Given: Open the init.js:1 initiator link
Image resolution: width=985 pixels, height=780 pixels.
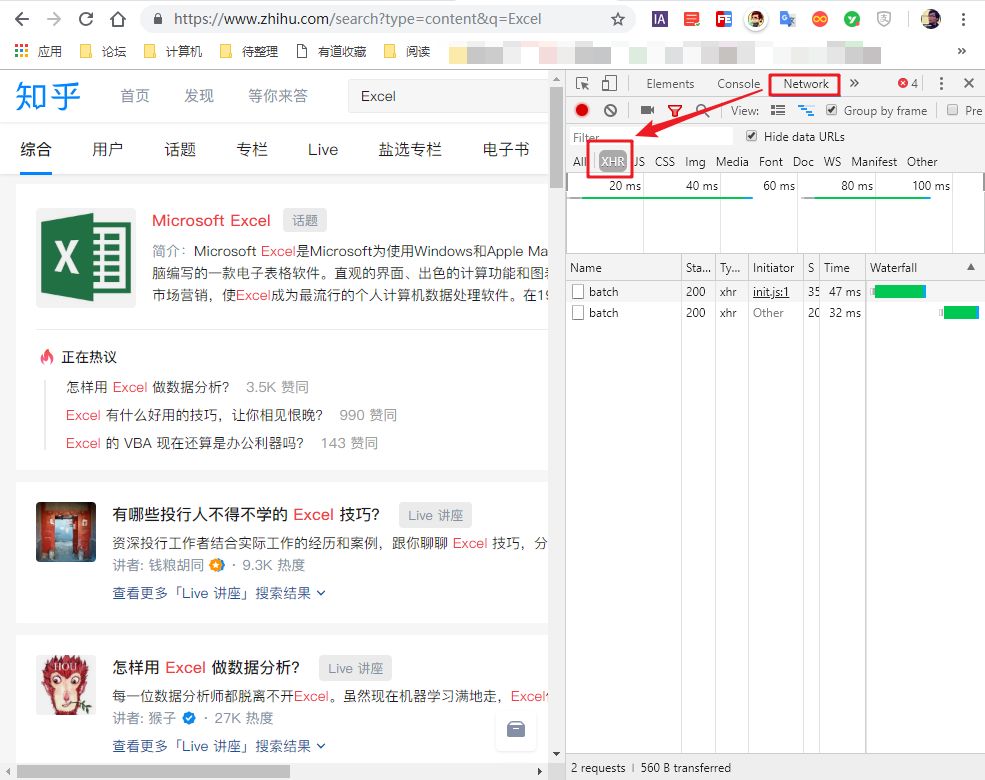Looking at the screenshot, I should (771, 291).
